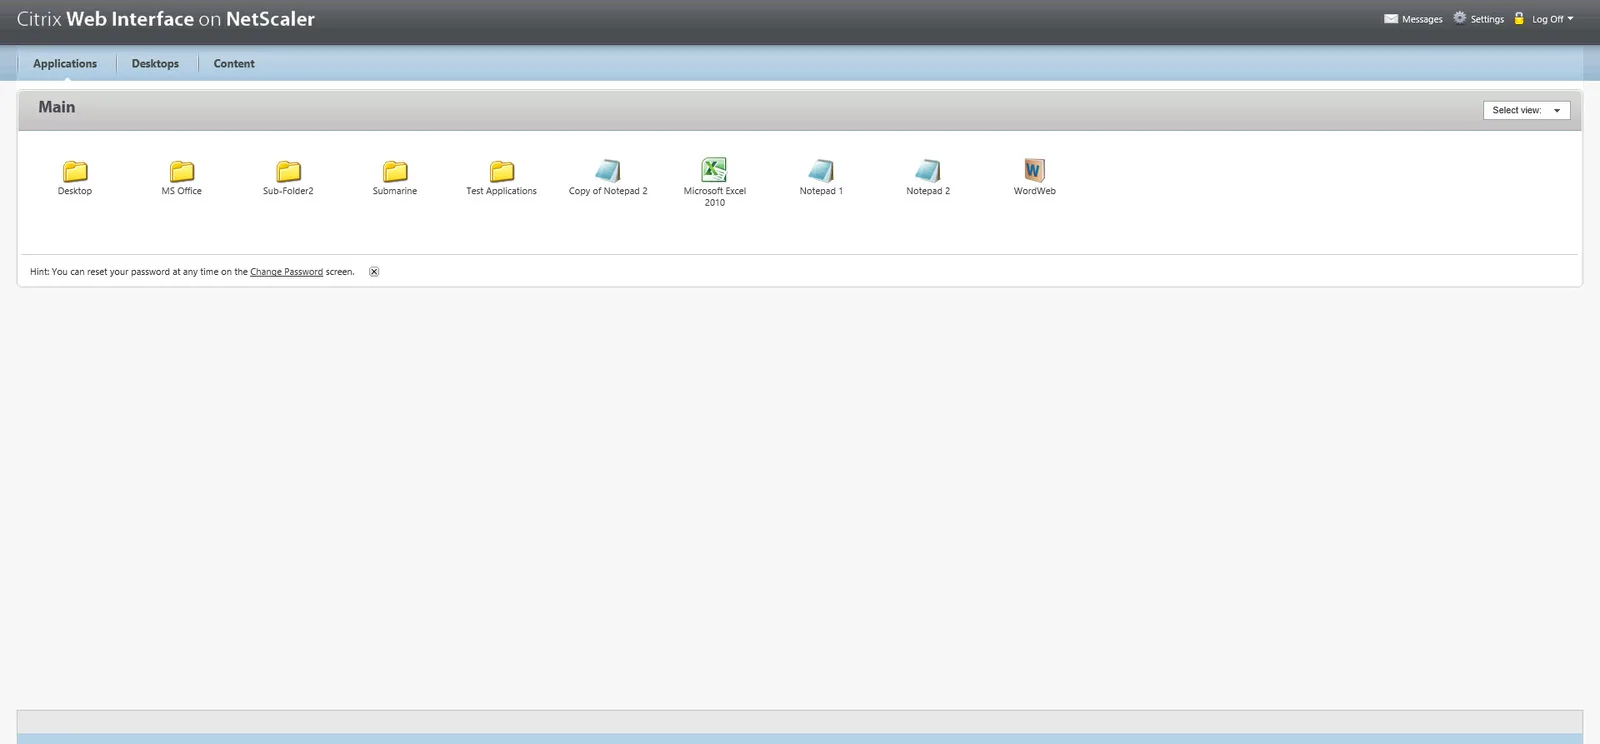Click the "Submarine" folder label
Image resolution: width=1600 pixels, height=744 pixels.
click(x=395, y=191)
